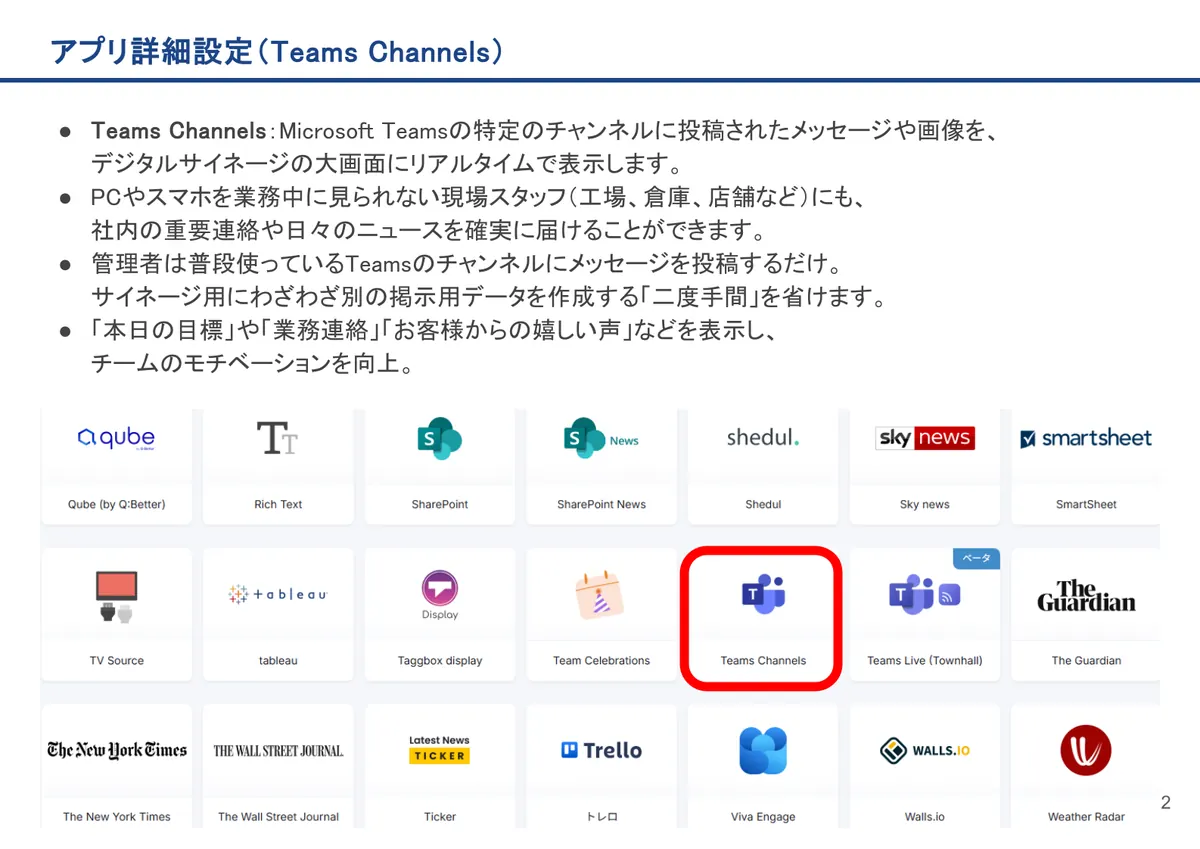Screen dimensions: 1200x849
Task: Click the slide title 'アプリ詳細設定(Teams Channels)'
Action: [276, 51]
